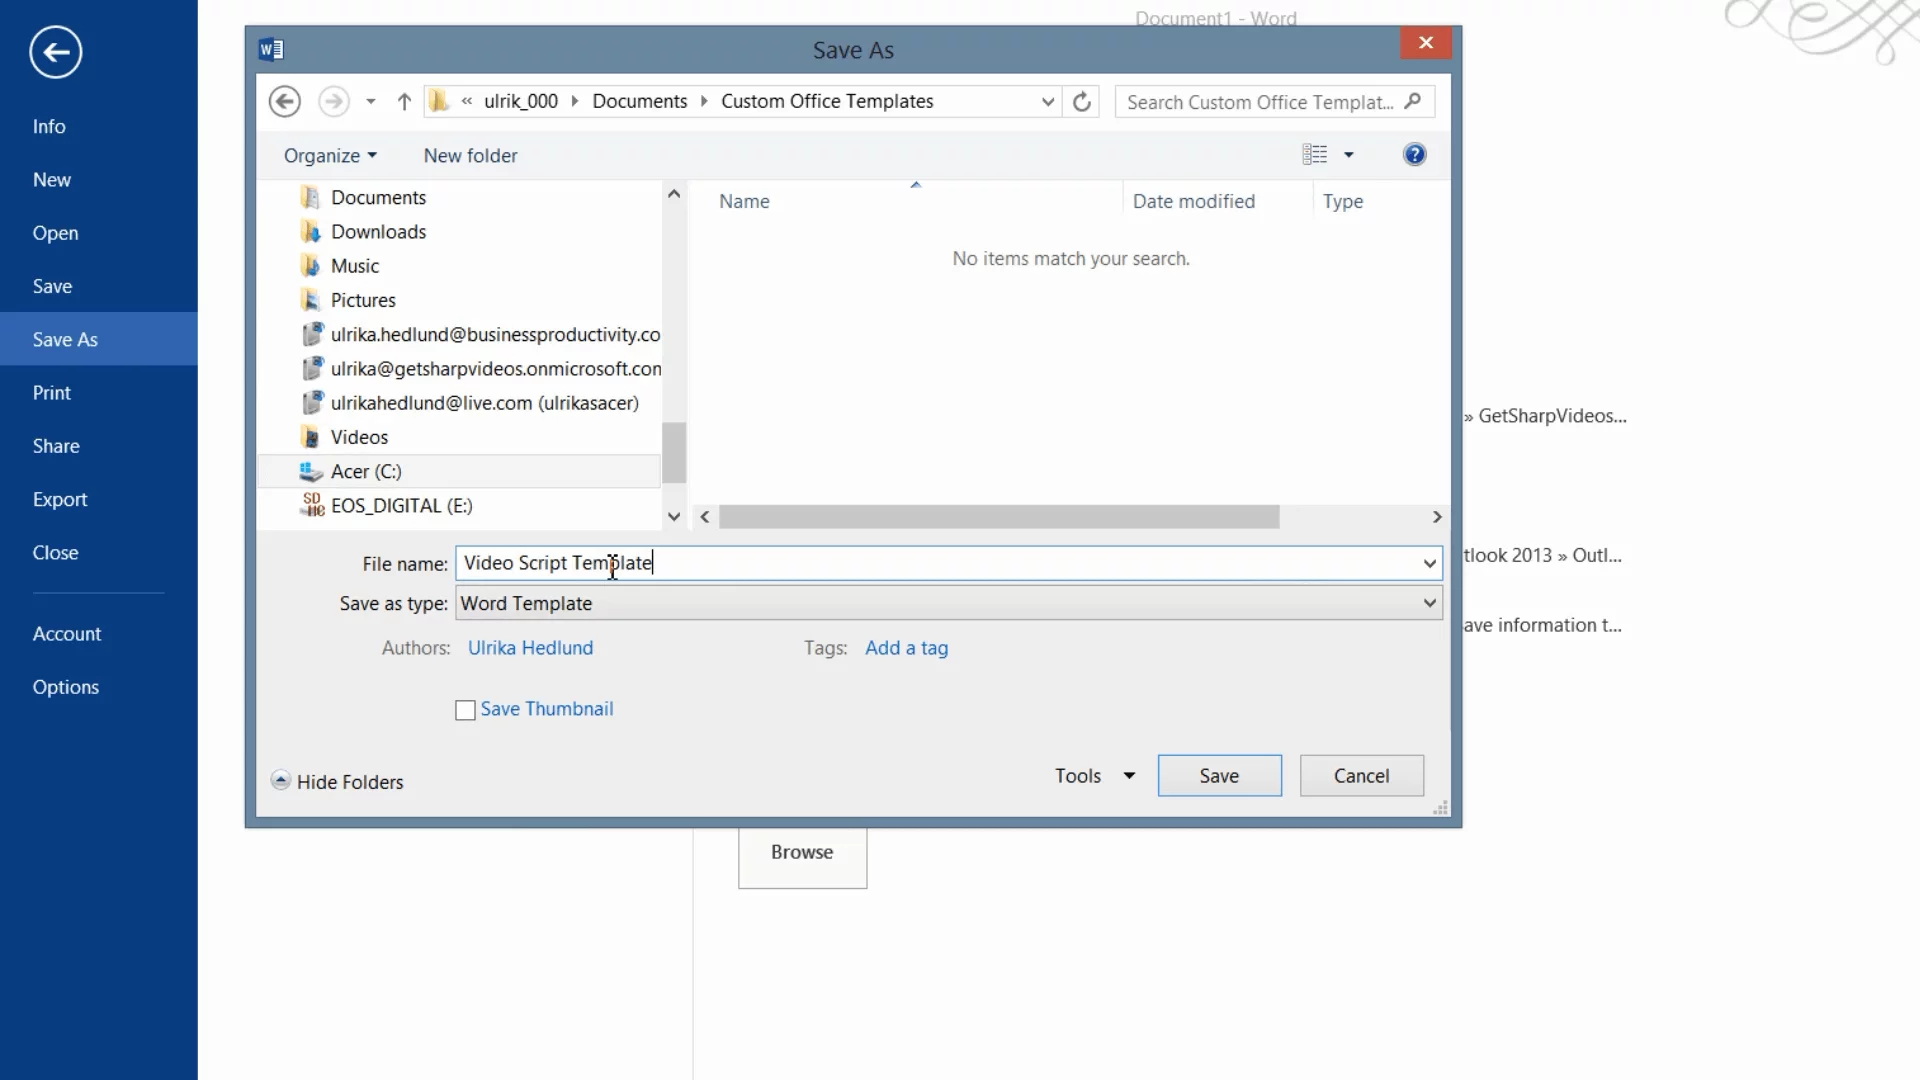Go up one folder level arrow
This screenshot has height=1080, width=1920.
point(404,101)
